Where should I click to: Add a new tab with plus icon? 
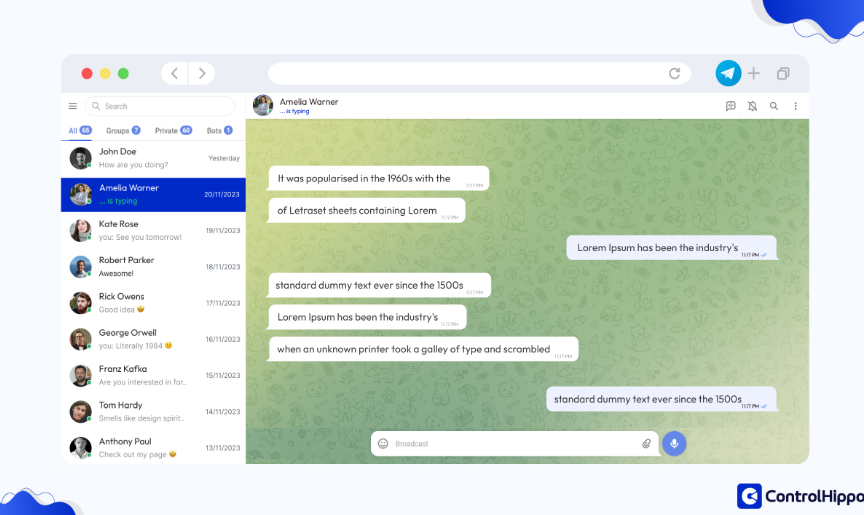pos(754,73)
